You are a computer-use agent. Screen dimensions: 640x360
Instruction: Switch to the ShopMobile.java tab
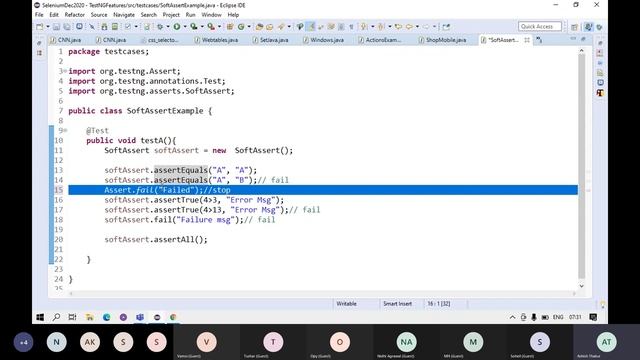click(x=442, y=40)
